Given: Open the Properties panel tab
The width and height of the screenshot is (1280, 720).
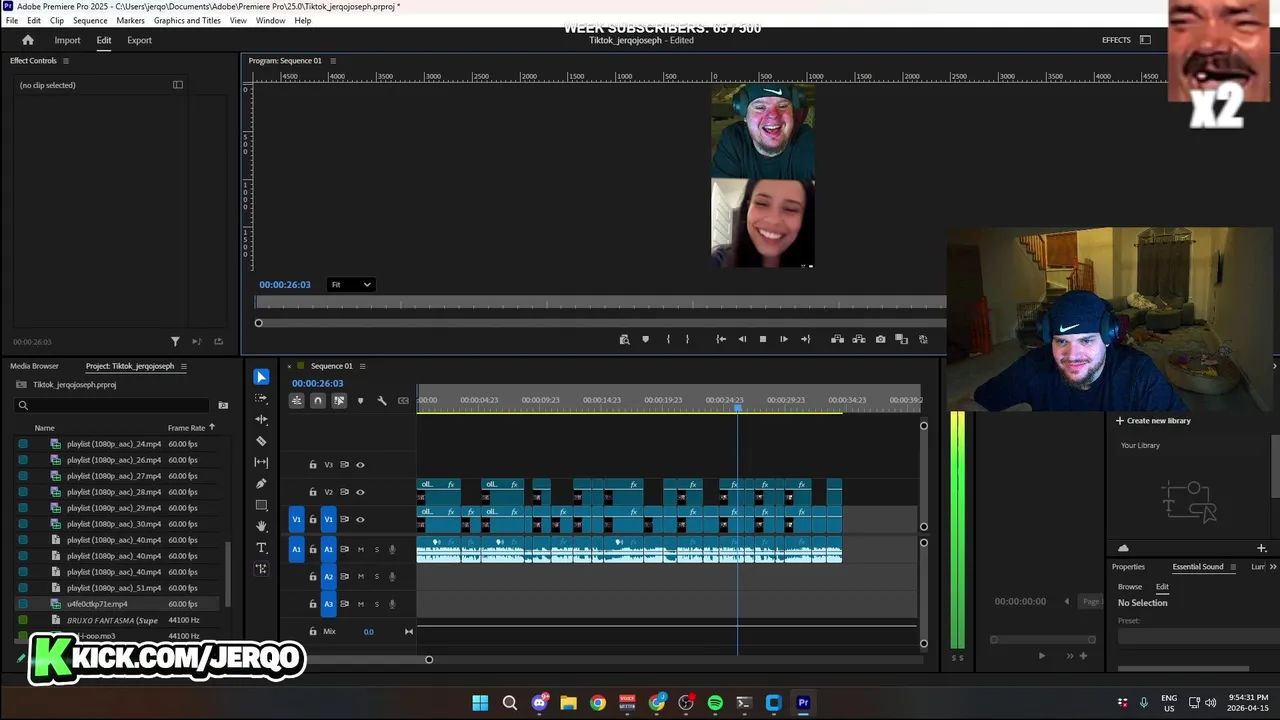Looking at the screenshot, I should (1128, 567).
